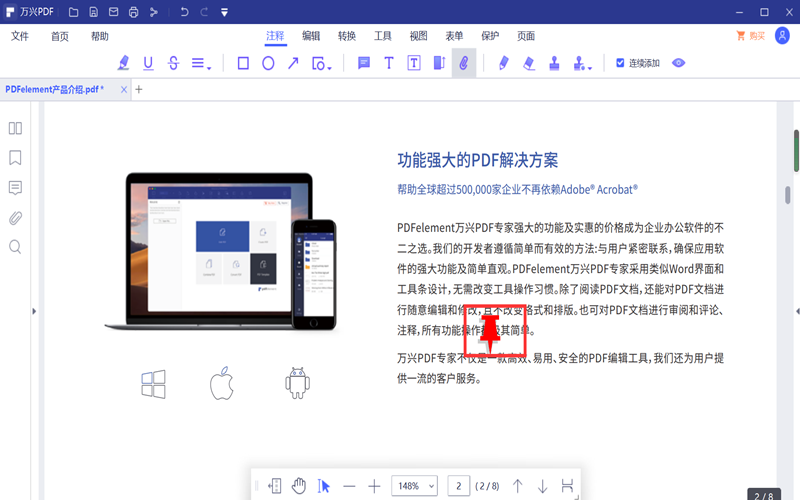
Task: Open a new document tab with plus
Action: tap(139, 89)
